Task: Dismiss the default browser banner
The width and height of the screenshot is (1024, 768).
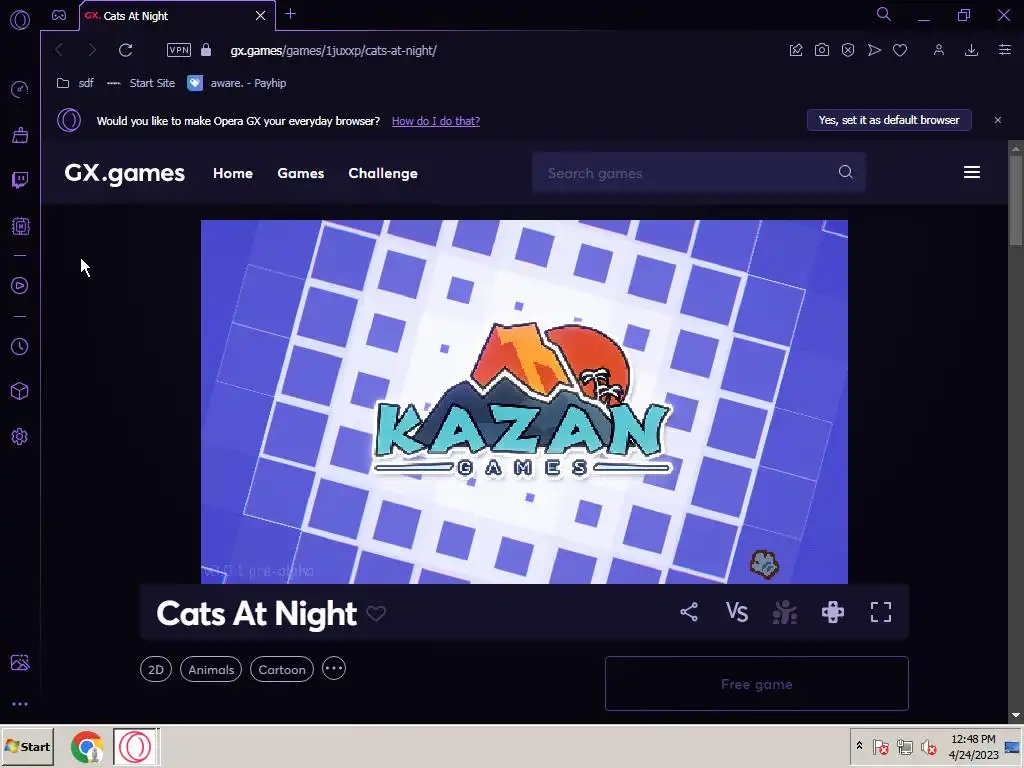Action: click(x=997, y=120)
